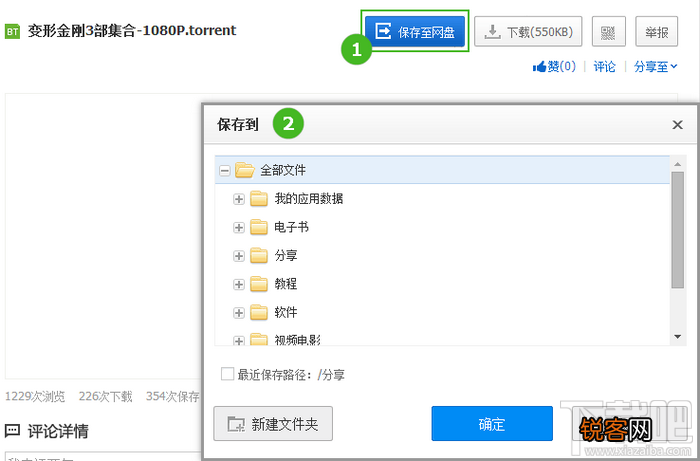Expand the 分享 folder in the tree
This screenshot has height=461, width=700.
click(x=239, y=256)
